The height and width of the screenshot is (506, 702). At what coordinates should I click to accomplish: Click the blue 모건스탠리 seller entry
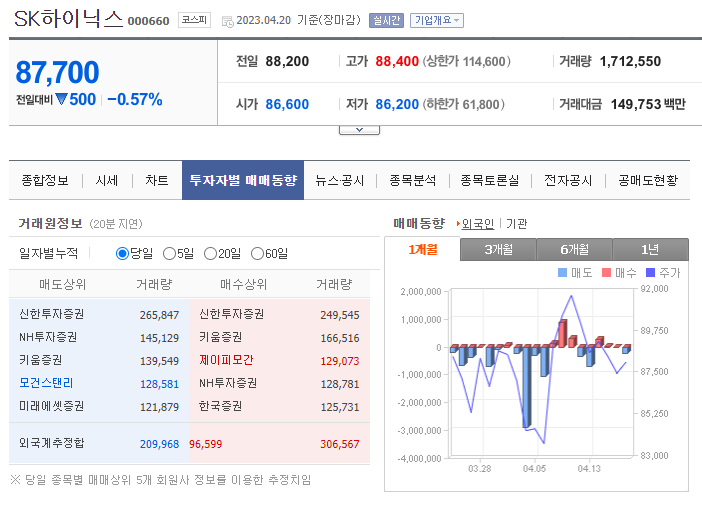46,383
